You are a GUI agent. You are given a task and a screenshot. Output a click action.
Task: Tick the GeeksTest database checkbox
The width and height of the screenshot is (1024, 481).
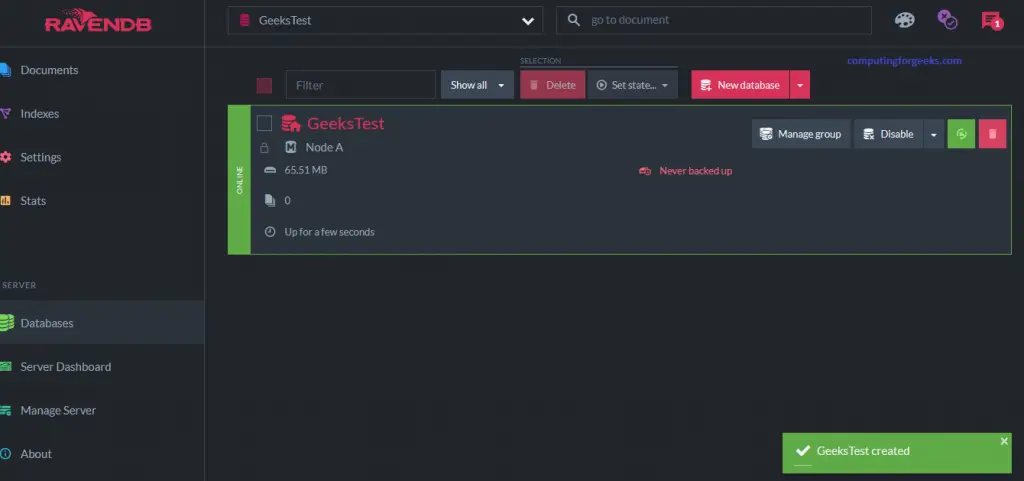tap(264, 123)
